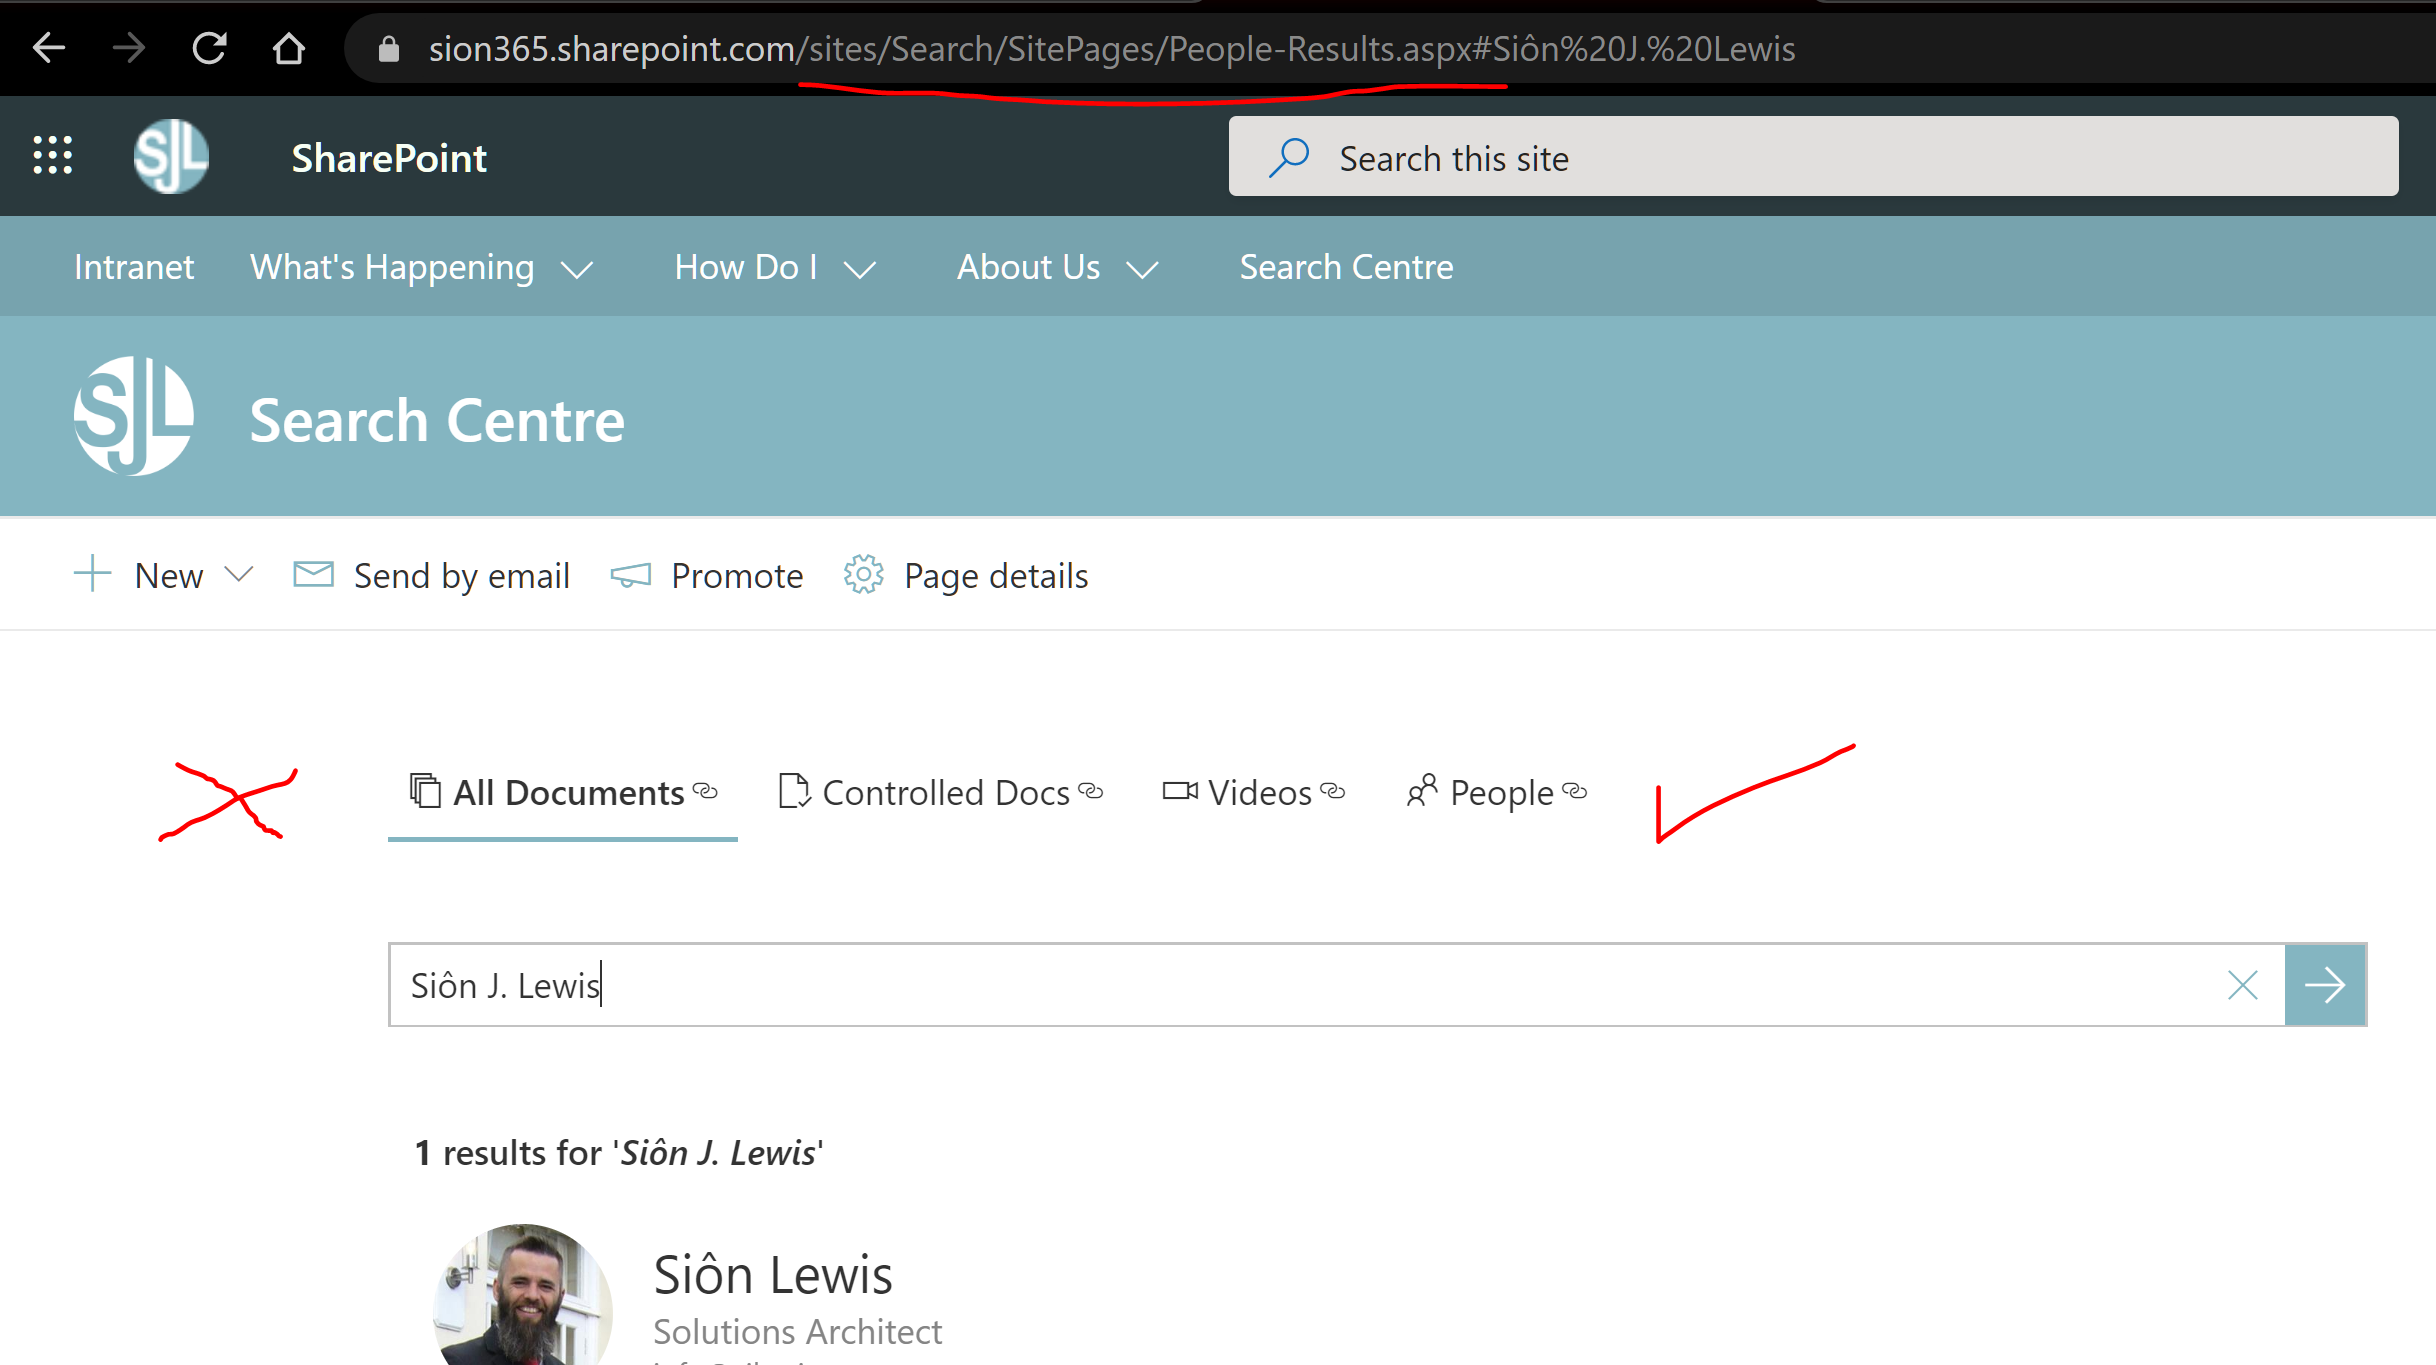Click the browser reload icon
The image size is (2436, 1365).
[x=209, y=48]
